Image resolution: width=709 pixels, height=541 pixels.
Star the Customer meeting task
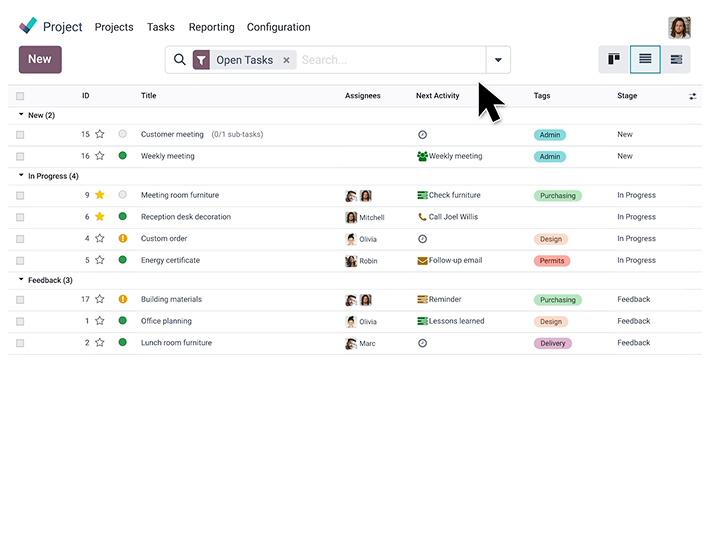click(99, 134)
